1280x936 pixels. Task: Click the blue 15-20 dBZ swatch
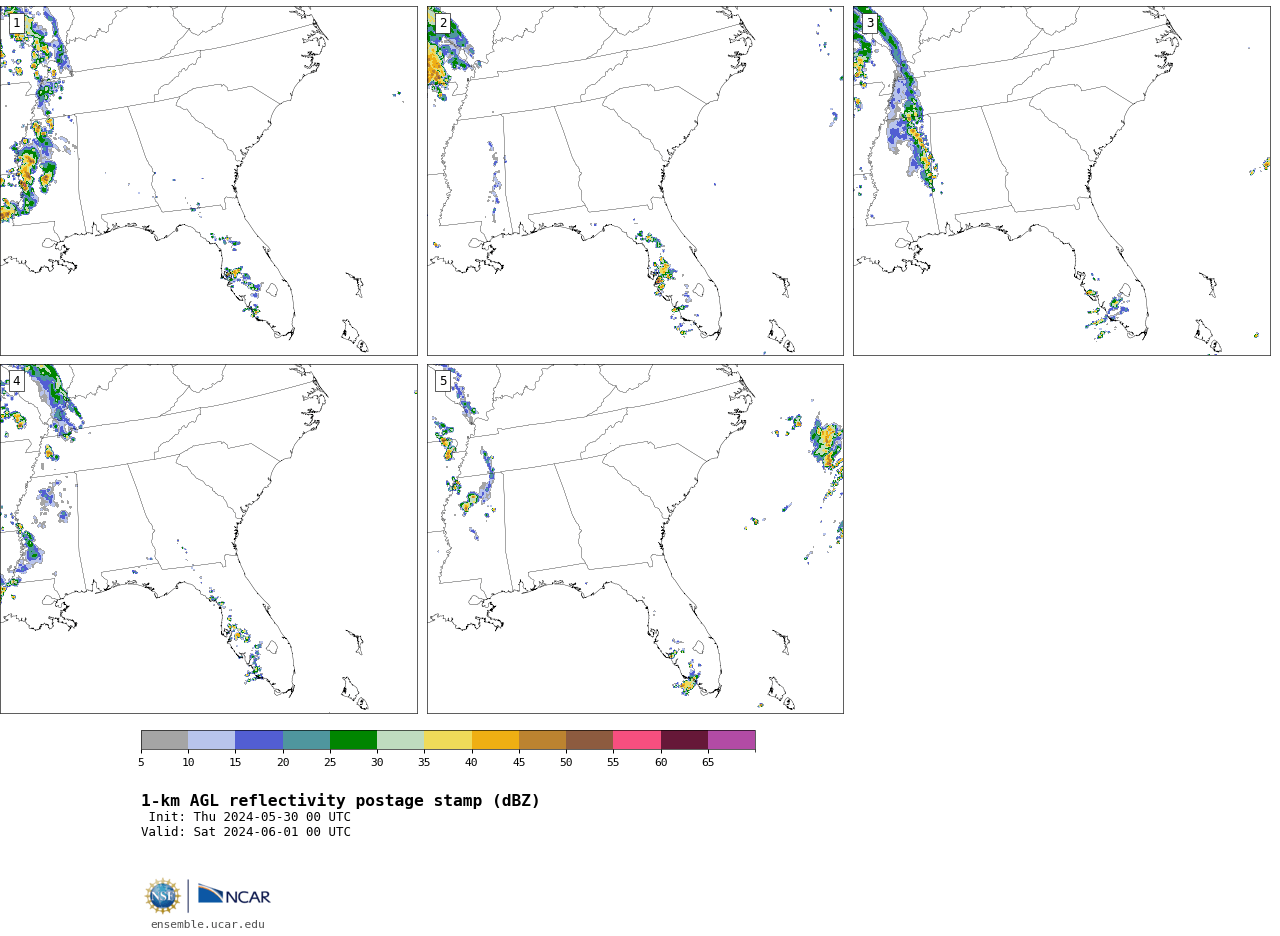pyautogui.click(x=259, y=740)
